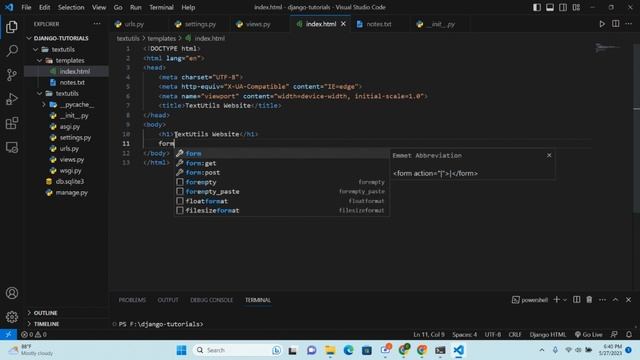The image size is (640, 360).
Task: Open the new terminal profile dropdown arrow
Action: pos(565,300)
